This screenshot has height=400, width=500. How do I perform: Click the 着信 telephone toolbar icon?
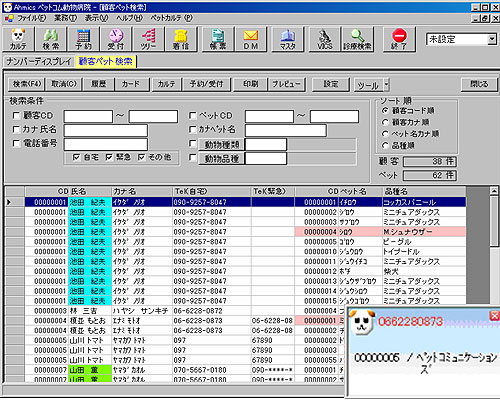tap(181, 39)
